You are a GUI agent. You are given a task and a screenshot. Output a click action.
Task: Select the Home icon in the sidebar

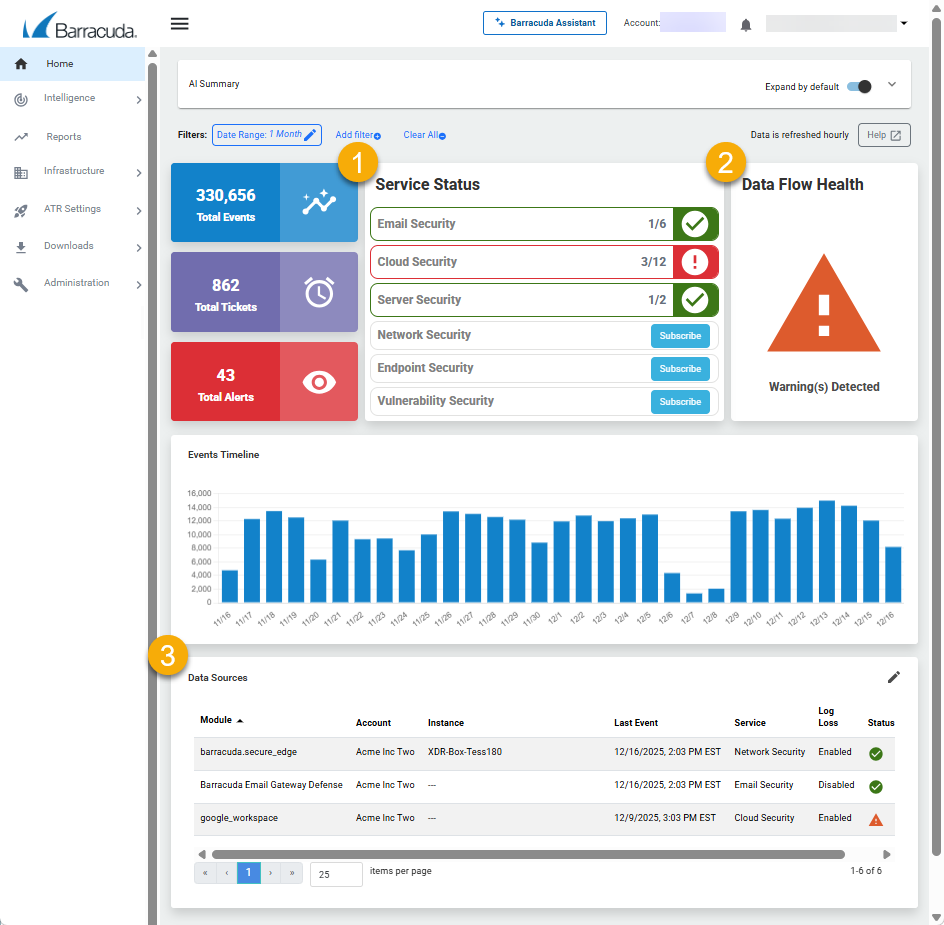20,63
